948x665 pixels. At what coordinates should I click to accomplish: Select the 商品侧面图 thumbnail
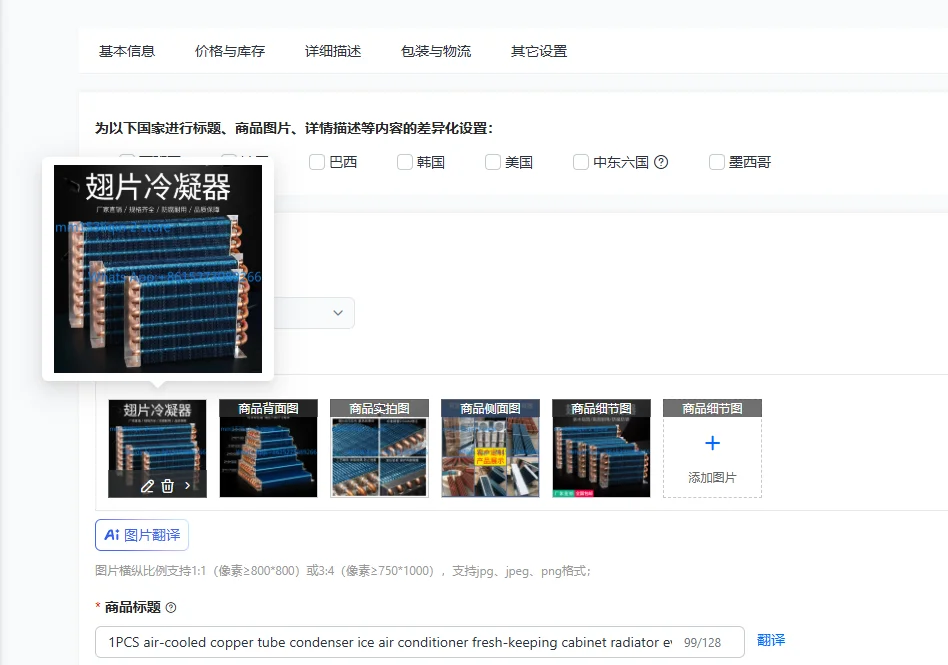[490, 449]
